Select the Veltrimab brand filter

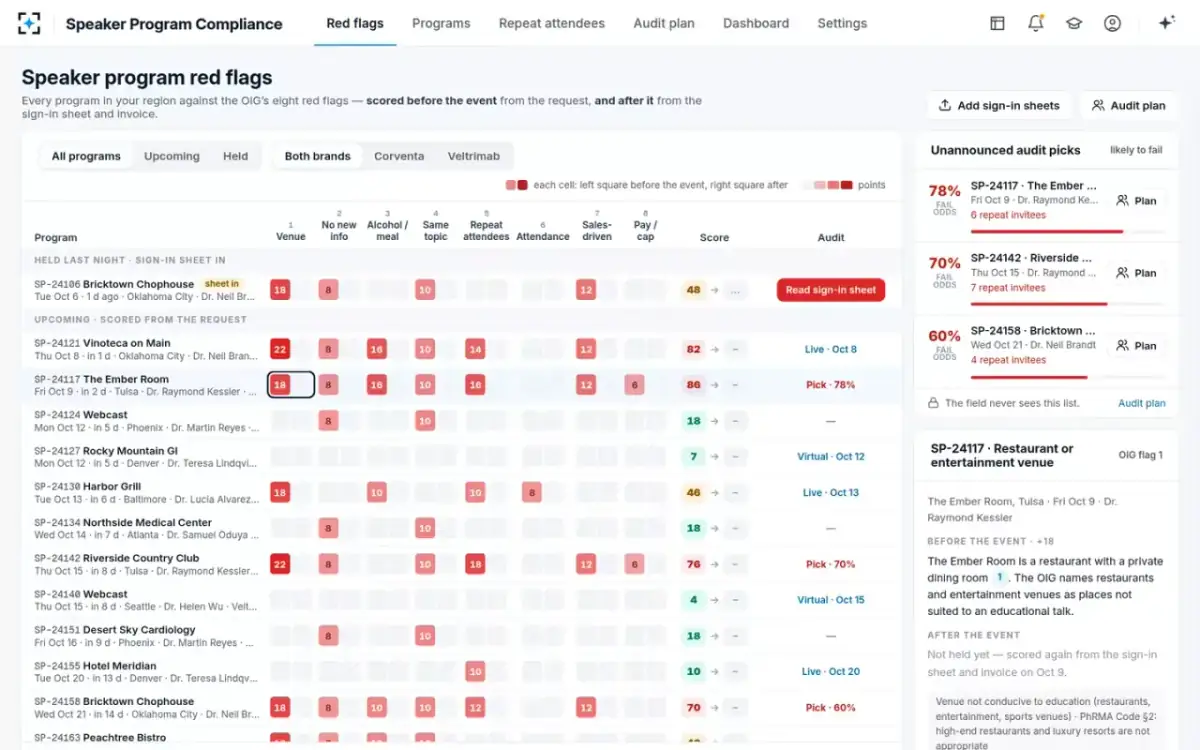[475, 156]
